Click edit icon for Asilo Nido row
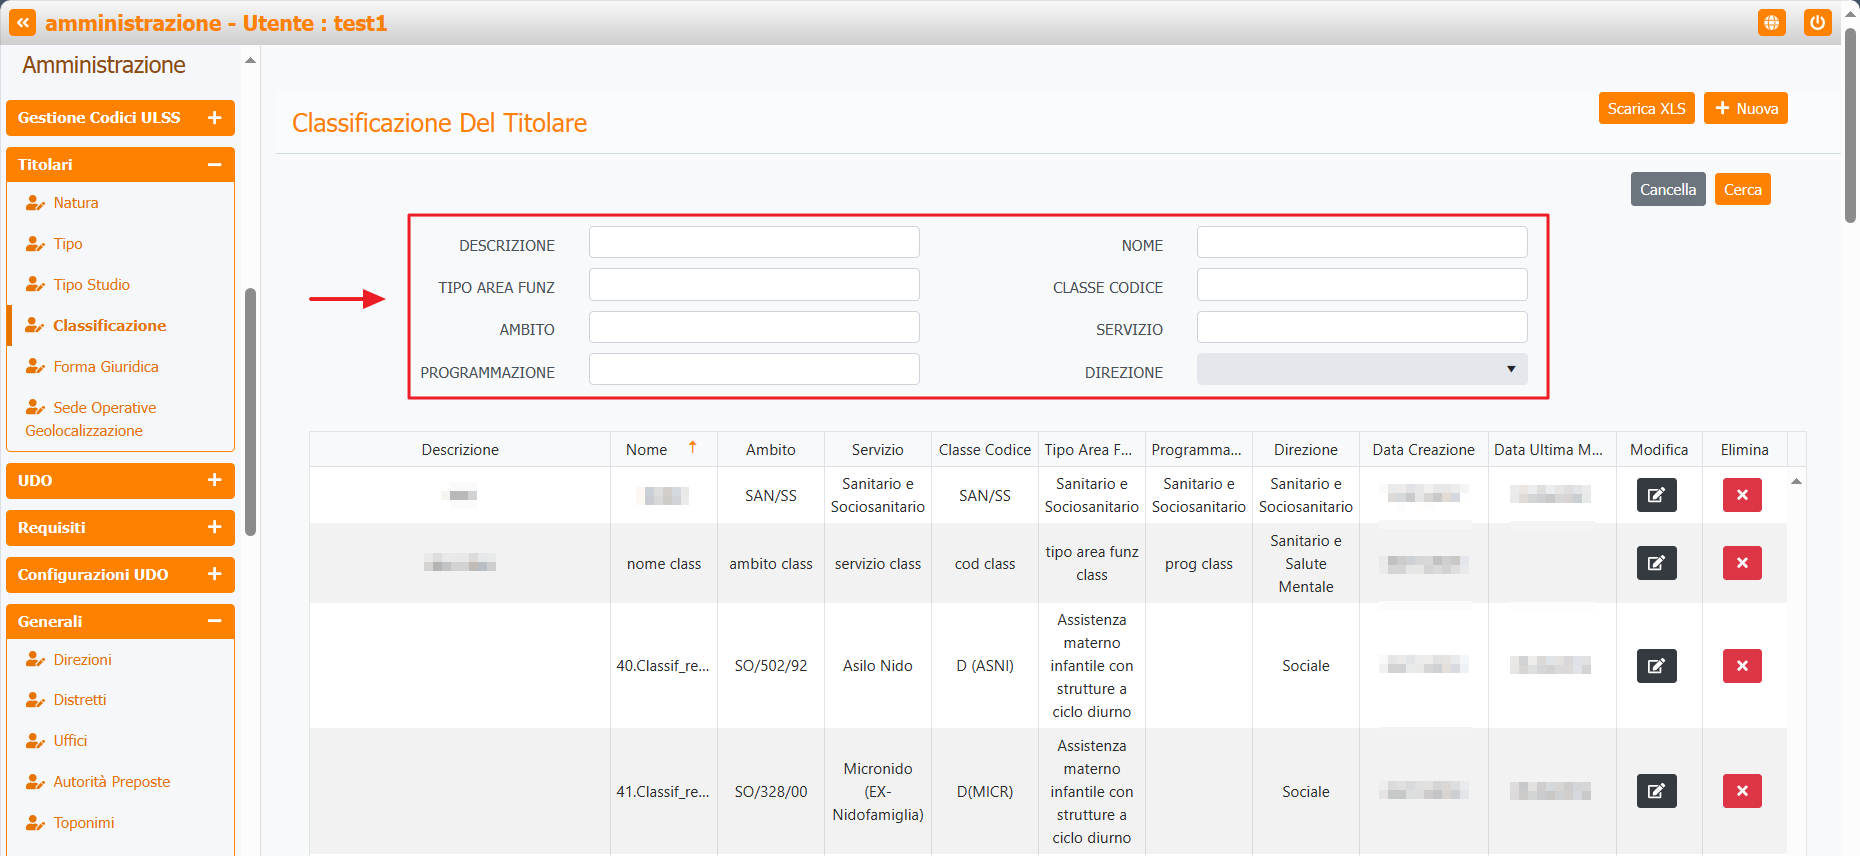 (x=1655, y=666)
